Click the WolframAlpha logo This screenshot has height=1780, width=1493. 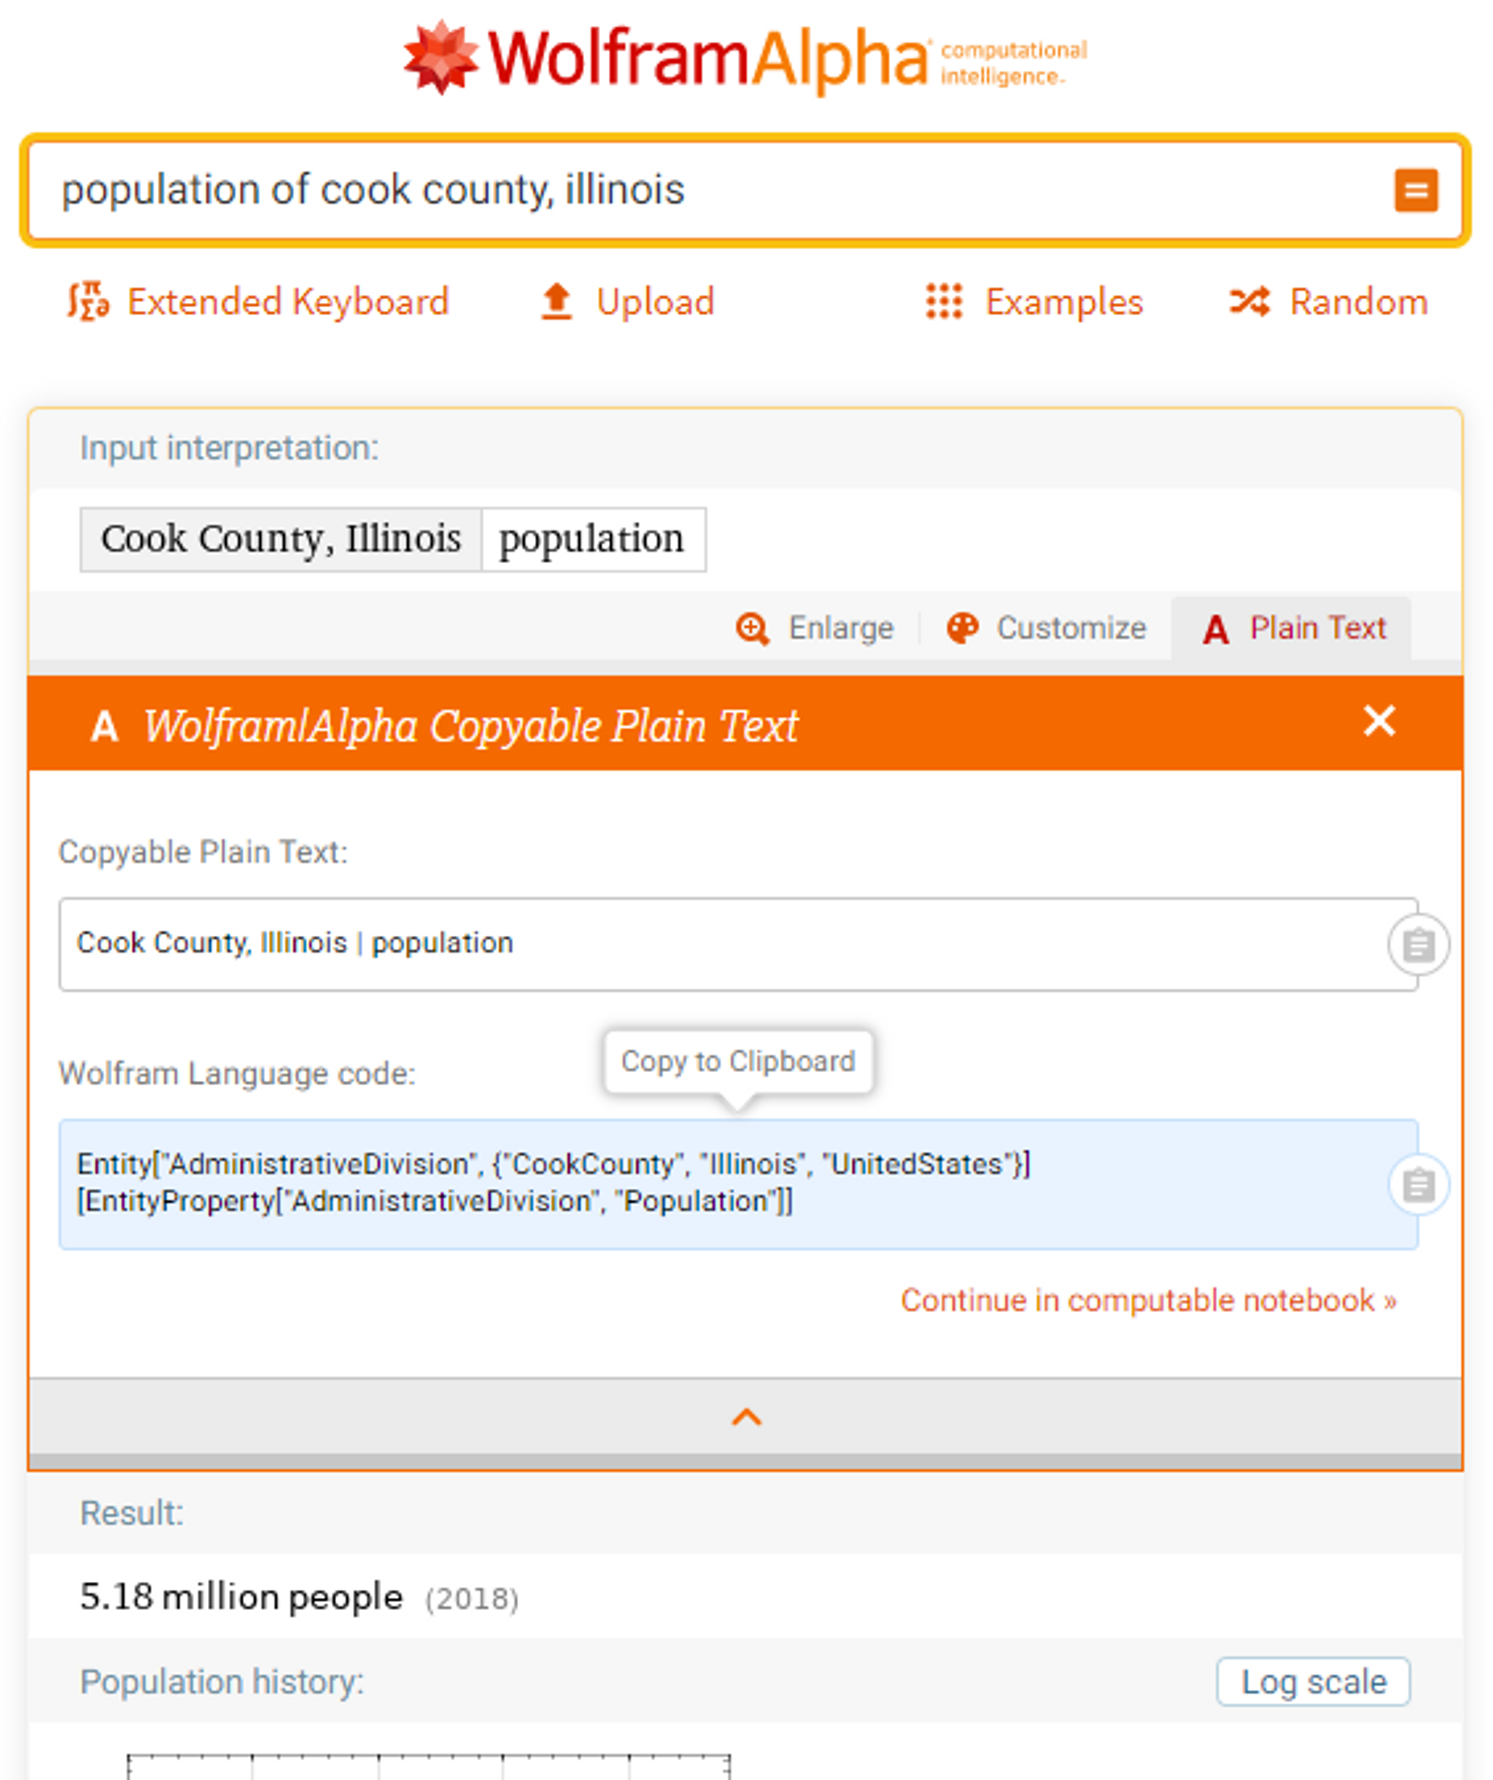[746, 58]
